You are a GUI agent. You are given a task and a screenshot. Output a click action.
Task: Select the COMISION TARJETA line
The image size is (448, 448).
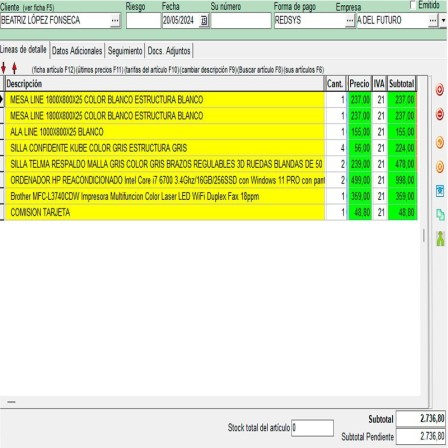point(211,212)
